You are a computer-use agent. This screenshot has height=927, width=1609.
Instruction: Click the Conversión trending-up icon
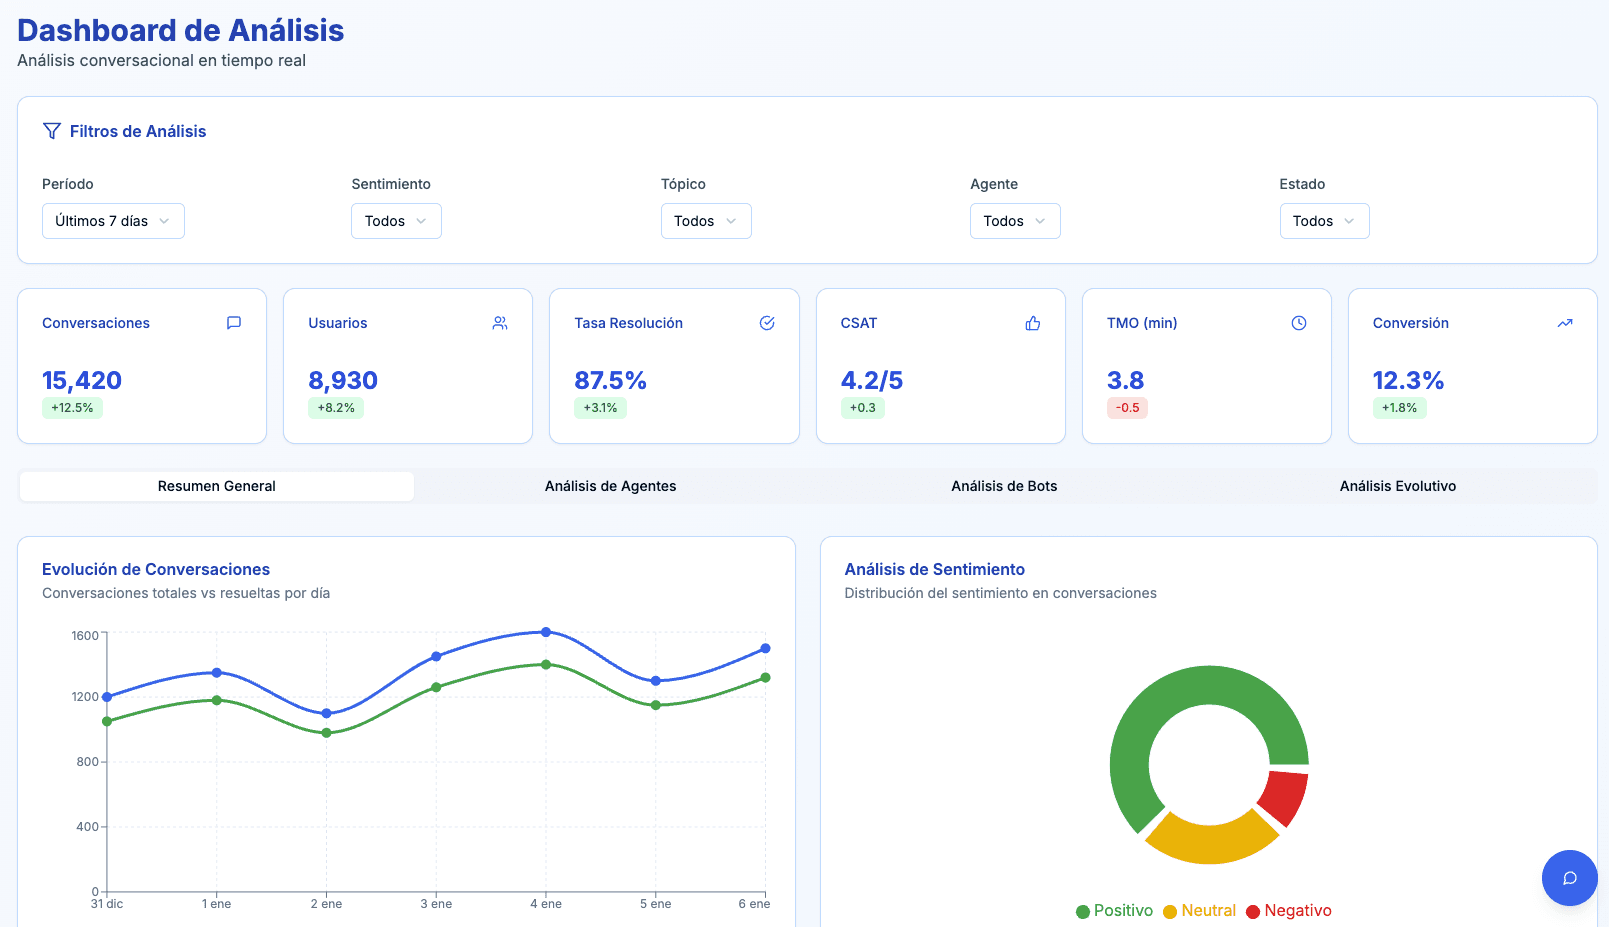pos(1565,323)
